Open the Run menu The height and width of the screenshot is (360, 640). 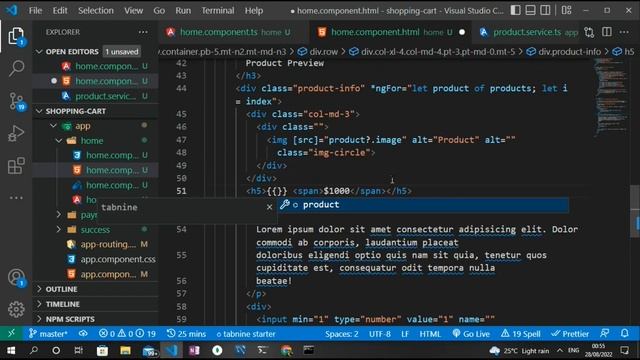[x=183, y=10]
